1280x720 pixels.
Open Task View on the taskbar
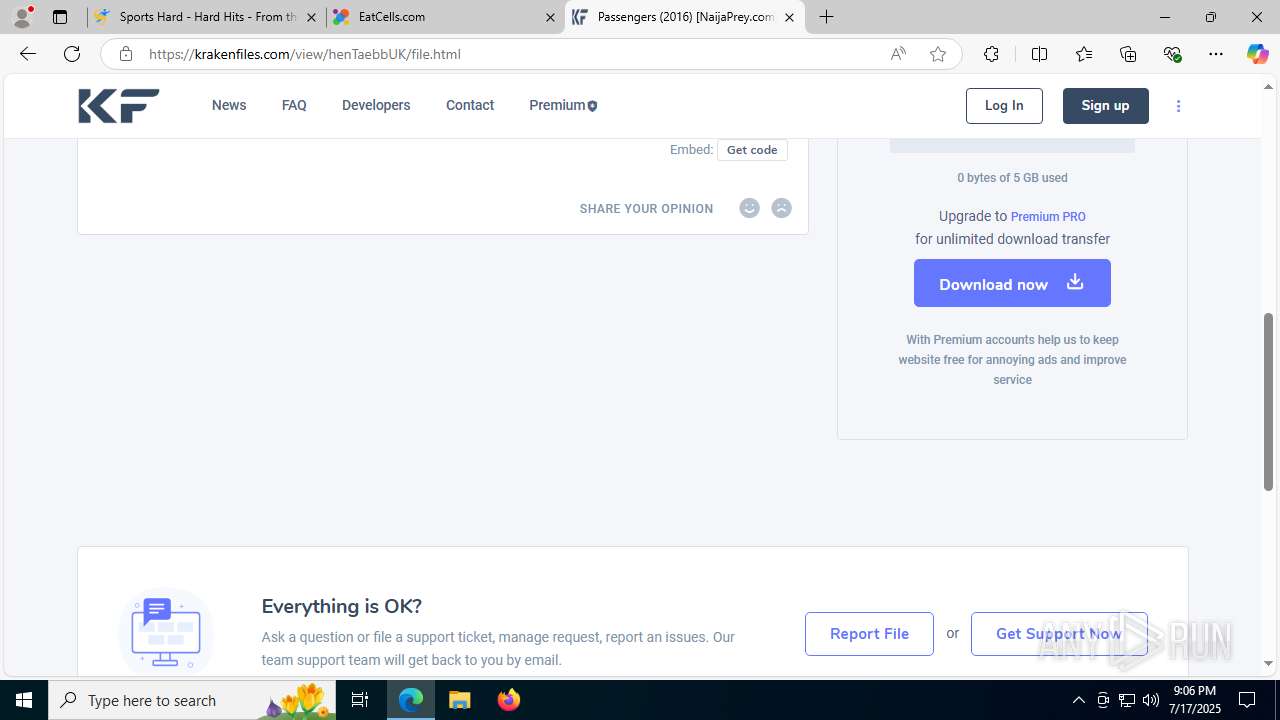(x=360, y=700)
